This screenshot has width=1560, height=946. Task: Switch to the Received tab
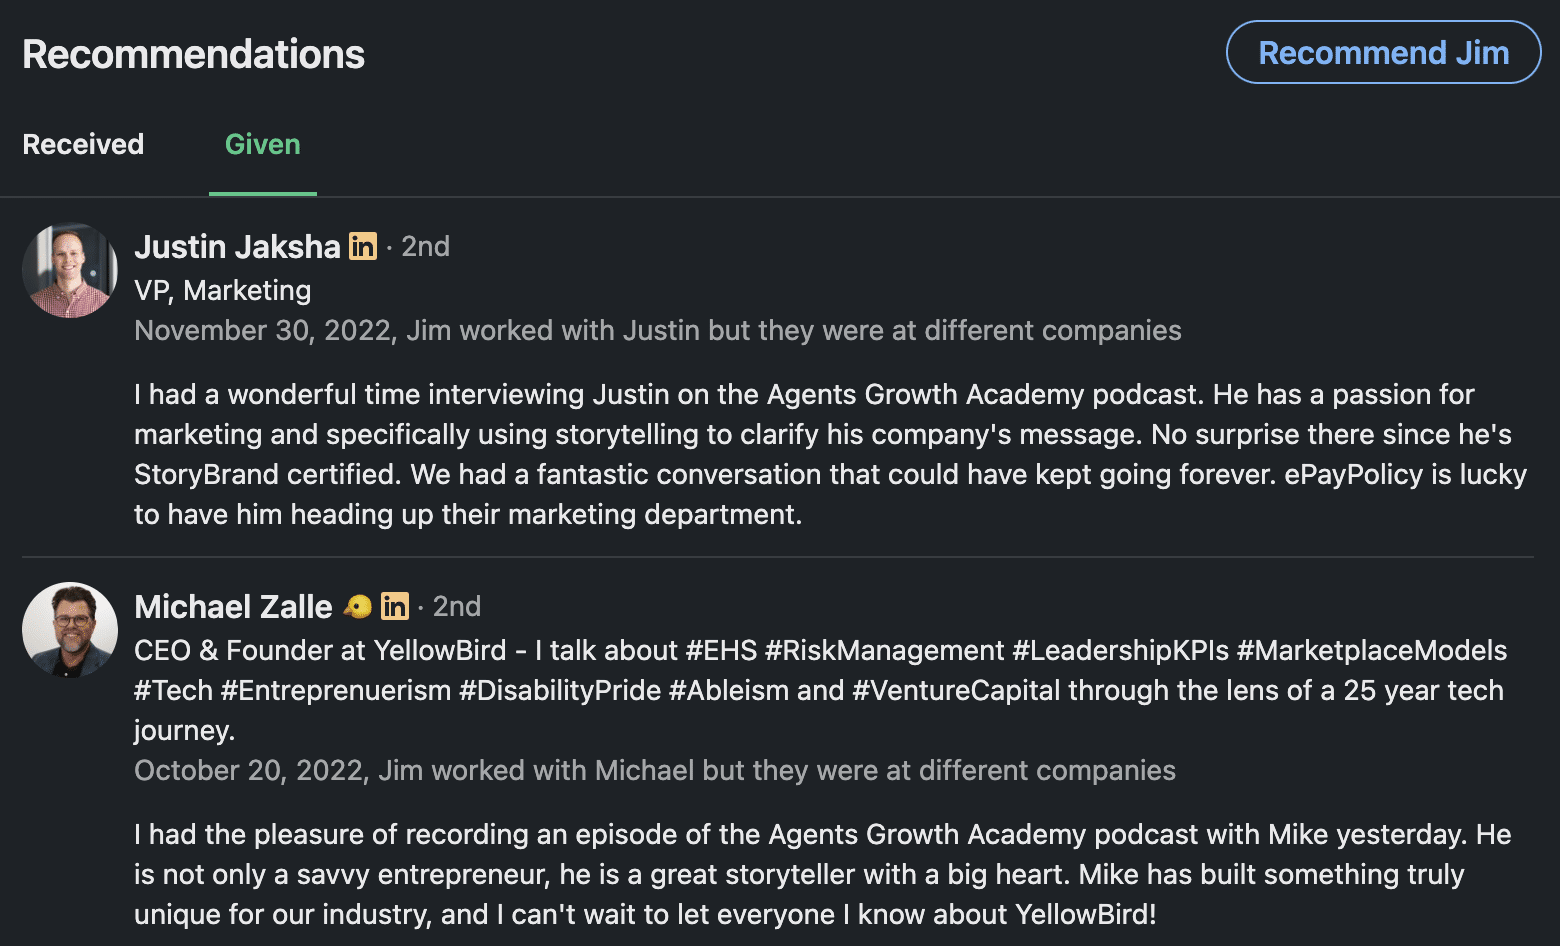pos(83,144)
